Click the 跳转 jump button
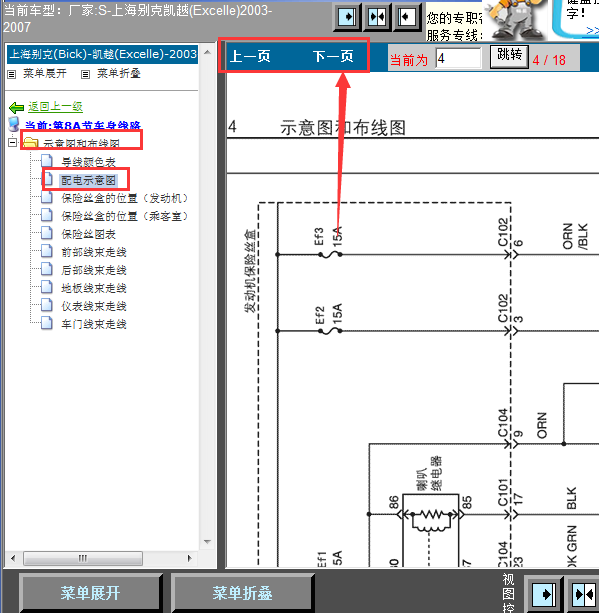Image resolution: width=599 pixels, height=613 pixels. [509, 56]
